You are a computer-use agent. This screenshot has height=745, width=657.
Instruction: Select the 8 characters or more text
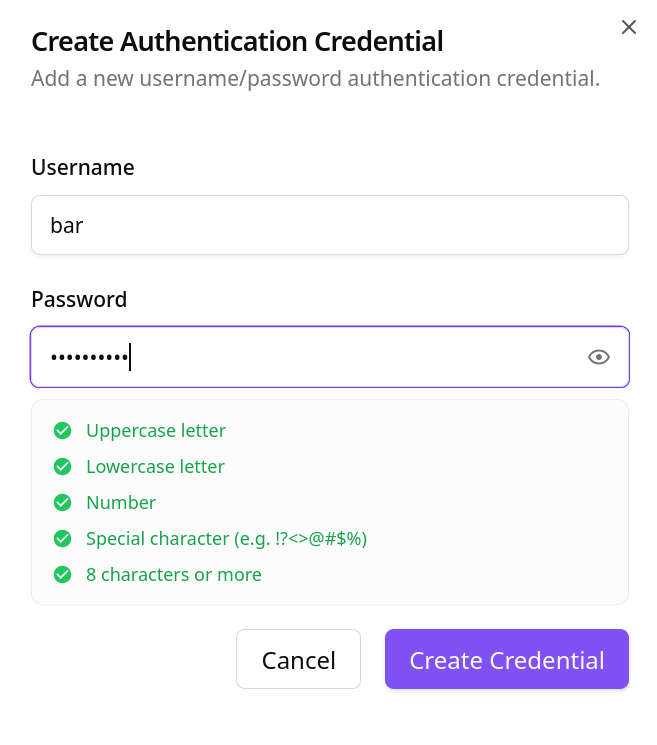[174, 575]
